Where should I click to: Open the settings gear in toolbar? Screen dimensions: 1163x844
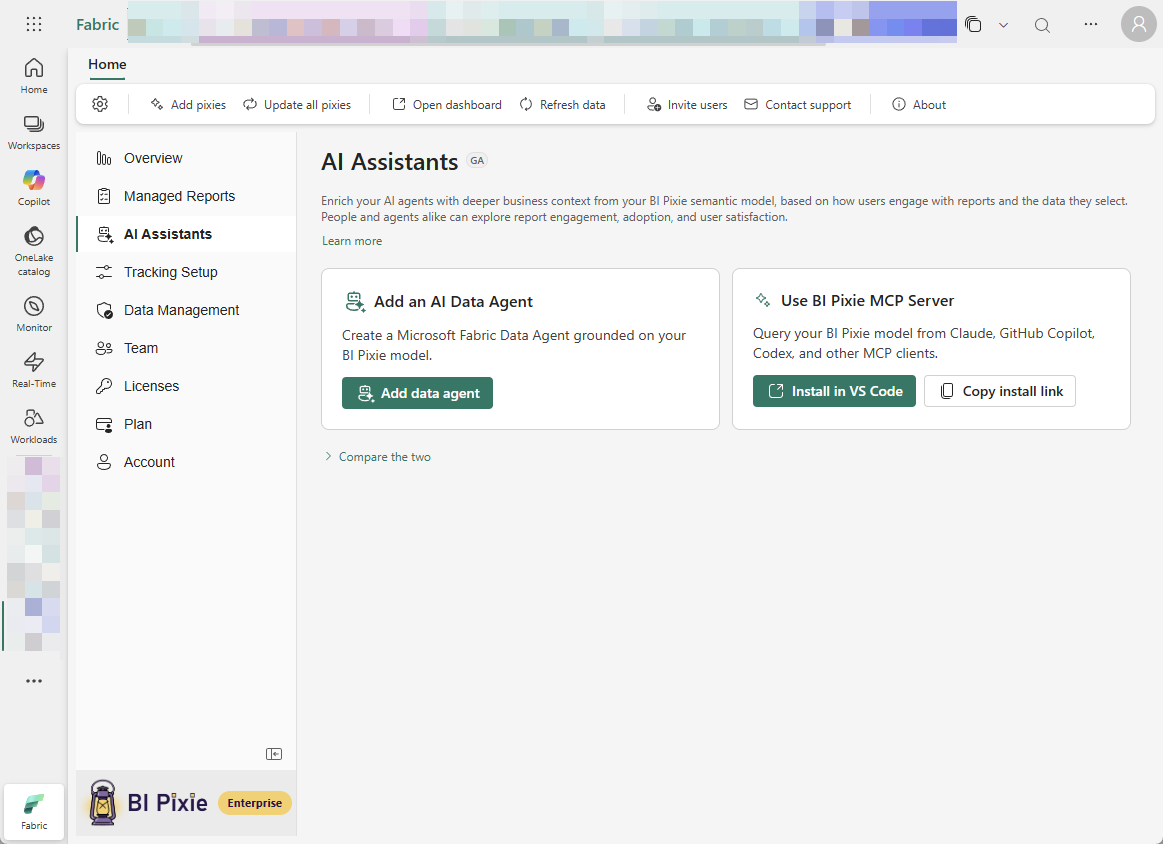point(100,105)
